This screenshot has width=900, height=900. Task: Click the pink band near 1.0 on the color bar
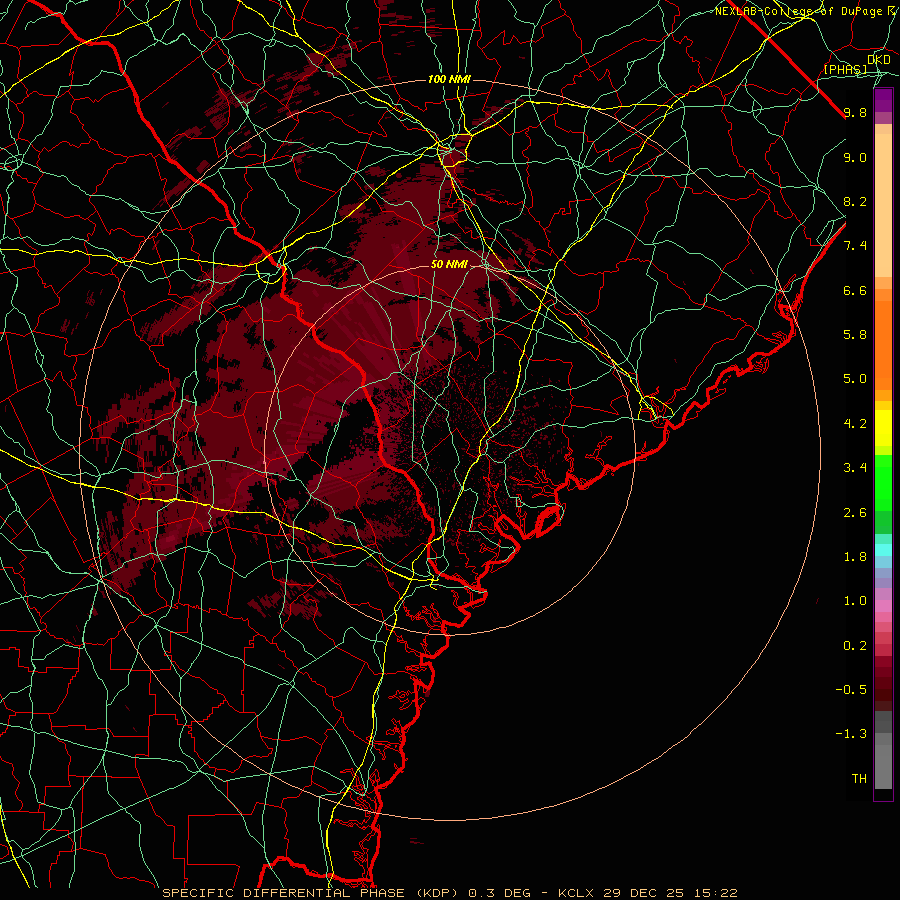tap(883, 606)
